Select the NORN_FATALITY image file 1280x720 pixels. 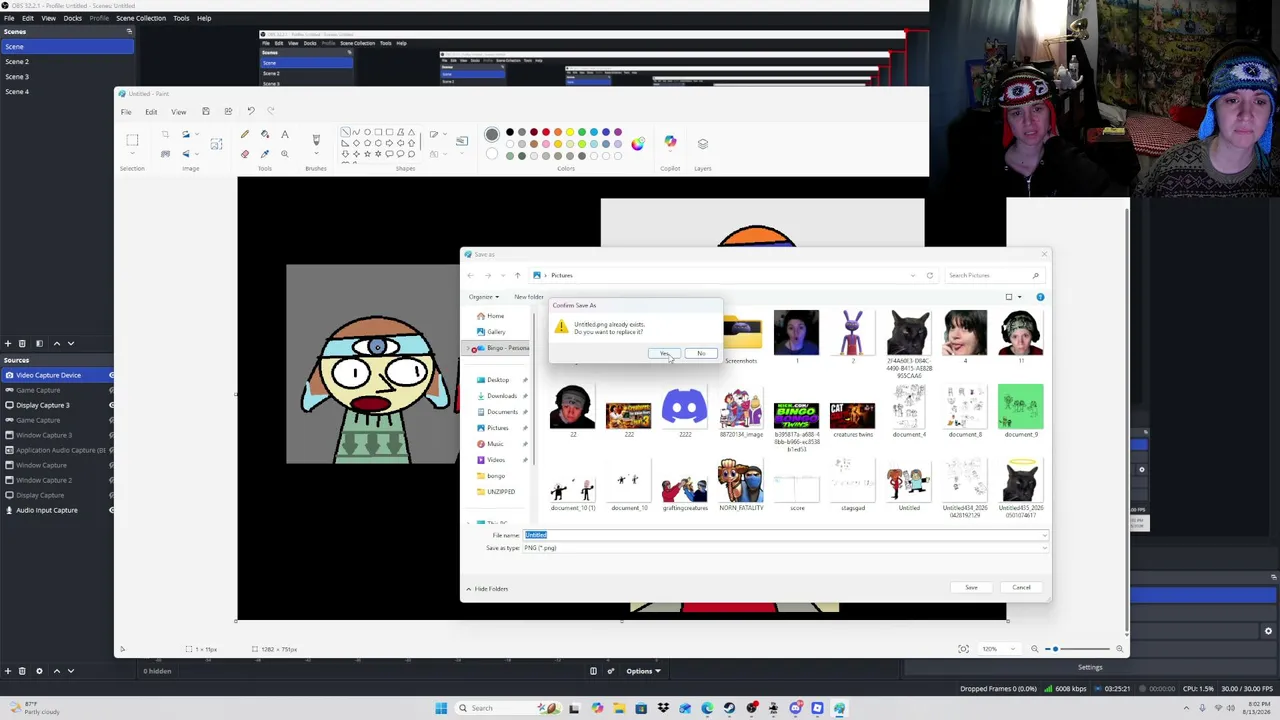pyautogui.click(x=741, y=486)
